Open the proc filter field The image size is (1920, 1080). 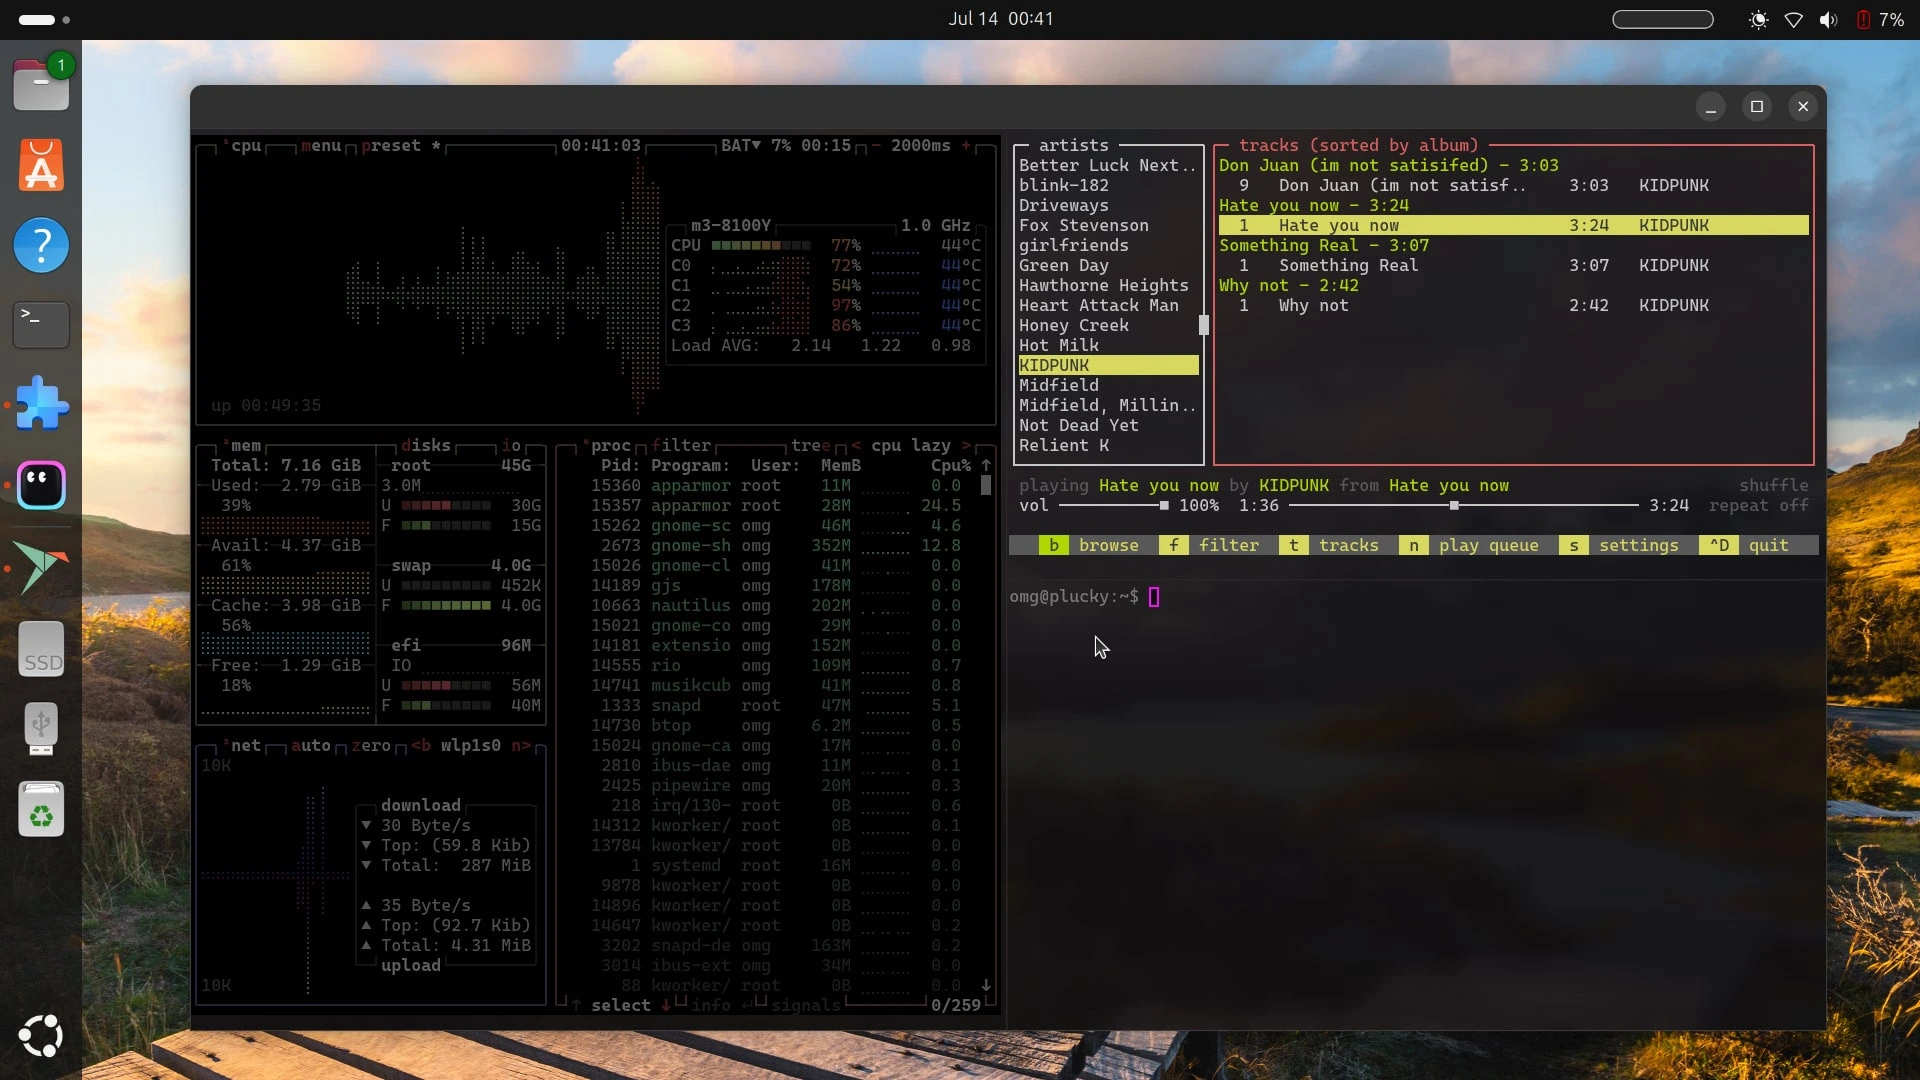681,446
